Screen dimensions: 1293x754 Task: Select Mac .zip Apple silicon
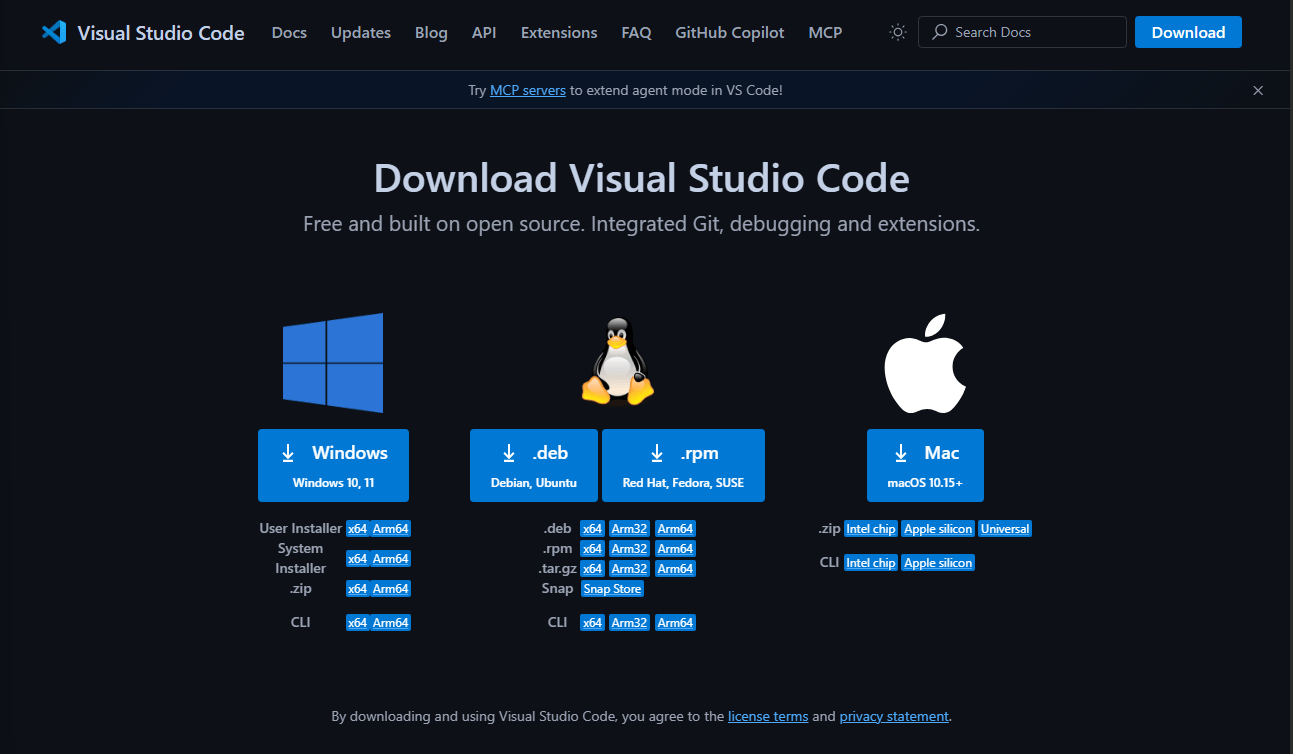tap(938, 529)
